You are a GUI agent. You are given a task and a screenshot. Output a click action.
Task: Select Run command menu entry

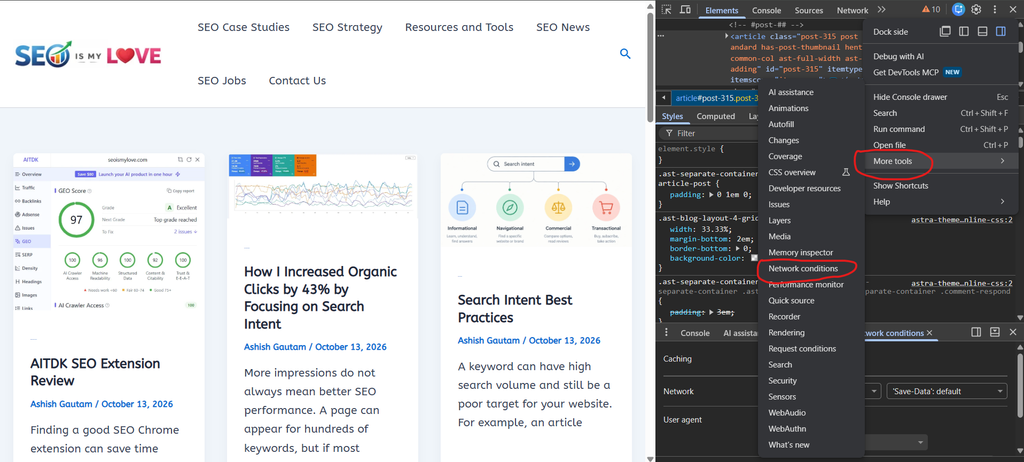pos(940,129)
